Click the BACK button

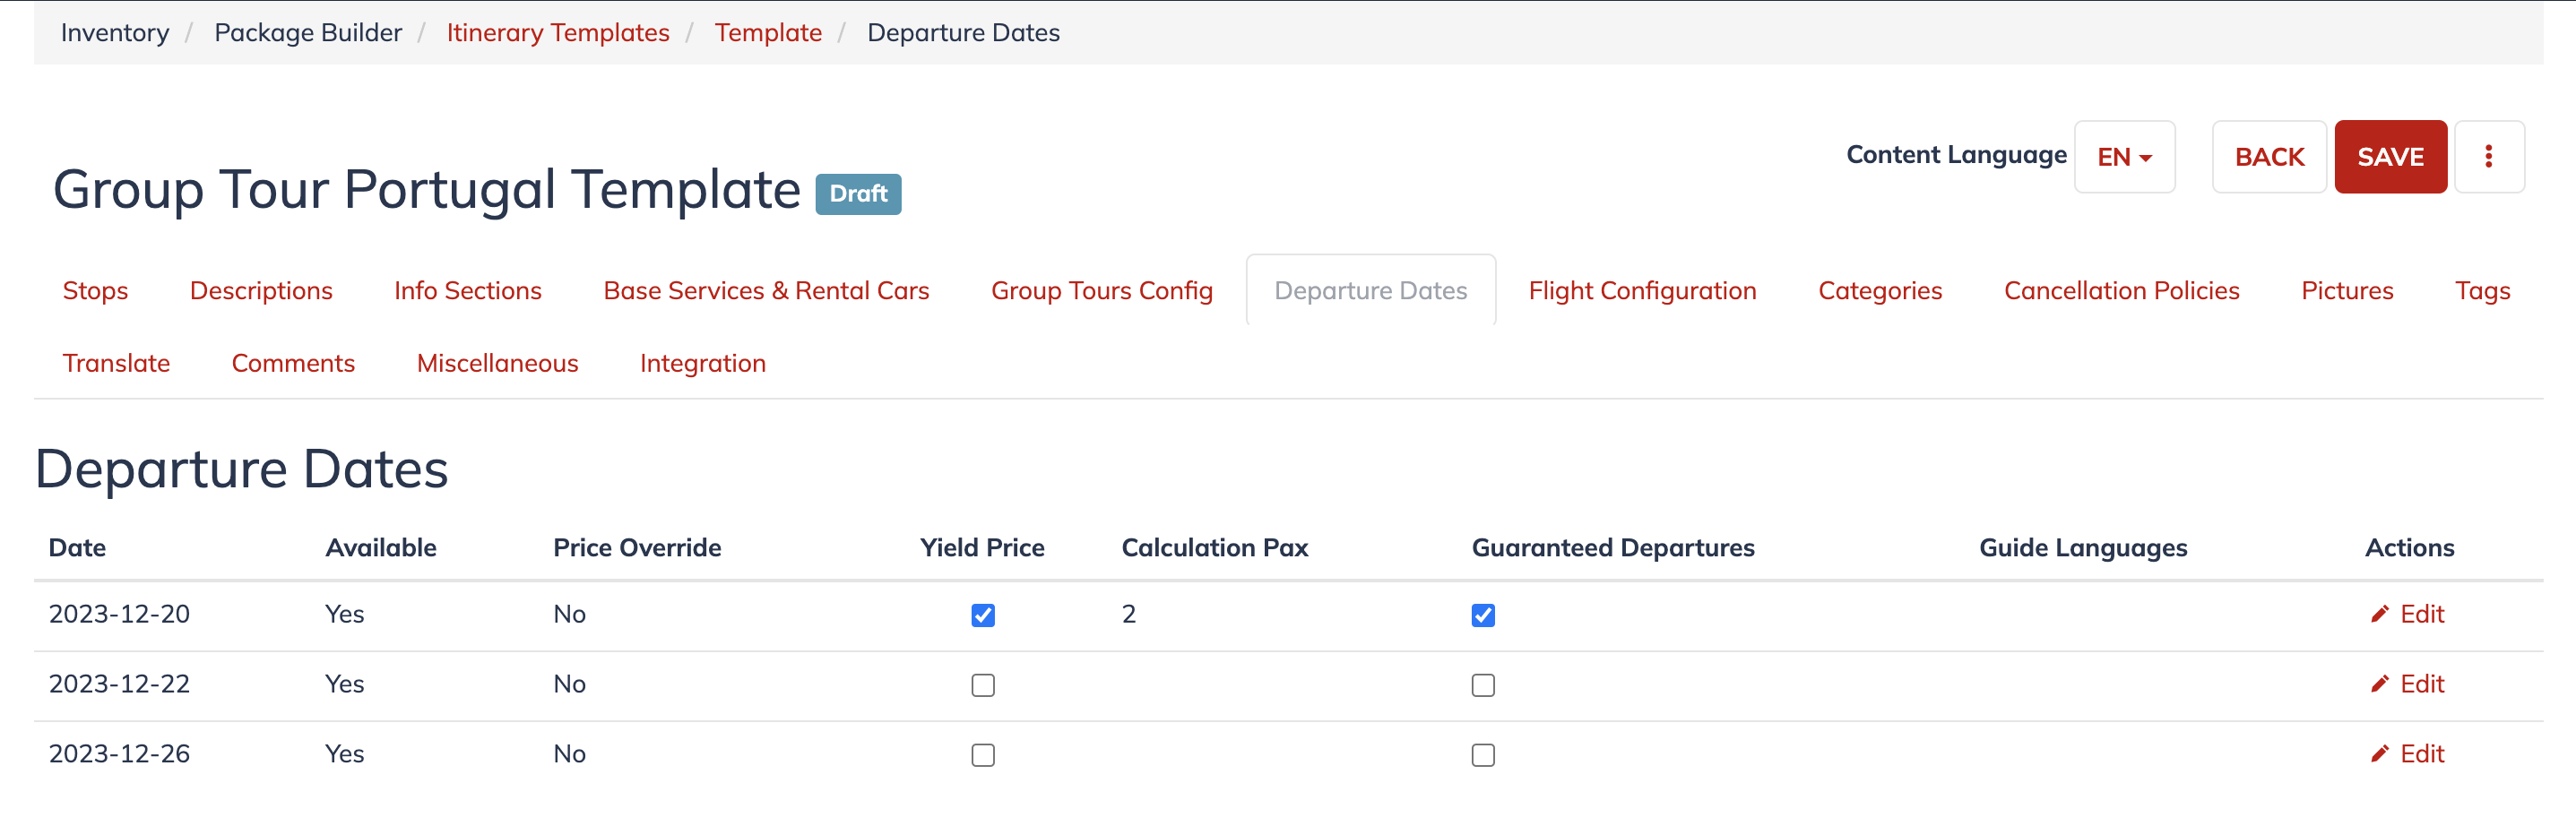[x=2269, y=157]
